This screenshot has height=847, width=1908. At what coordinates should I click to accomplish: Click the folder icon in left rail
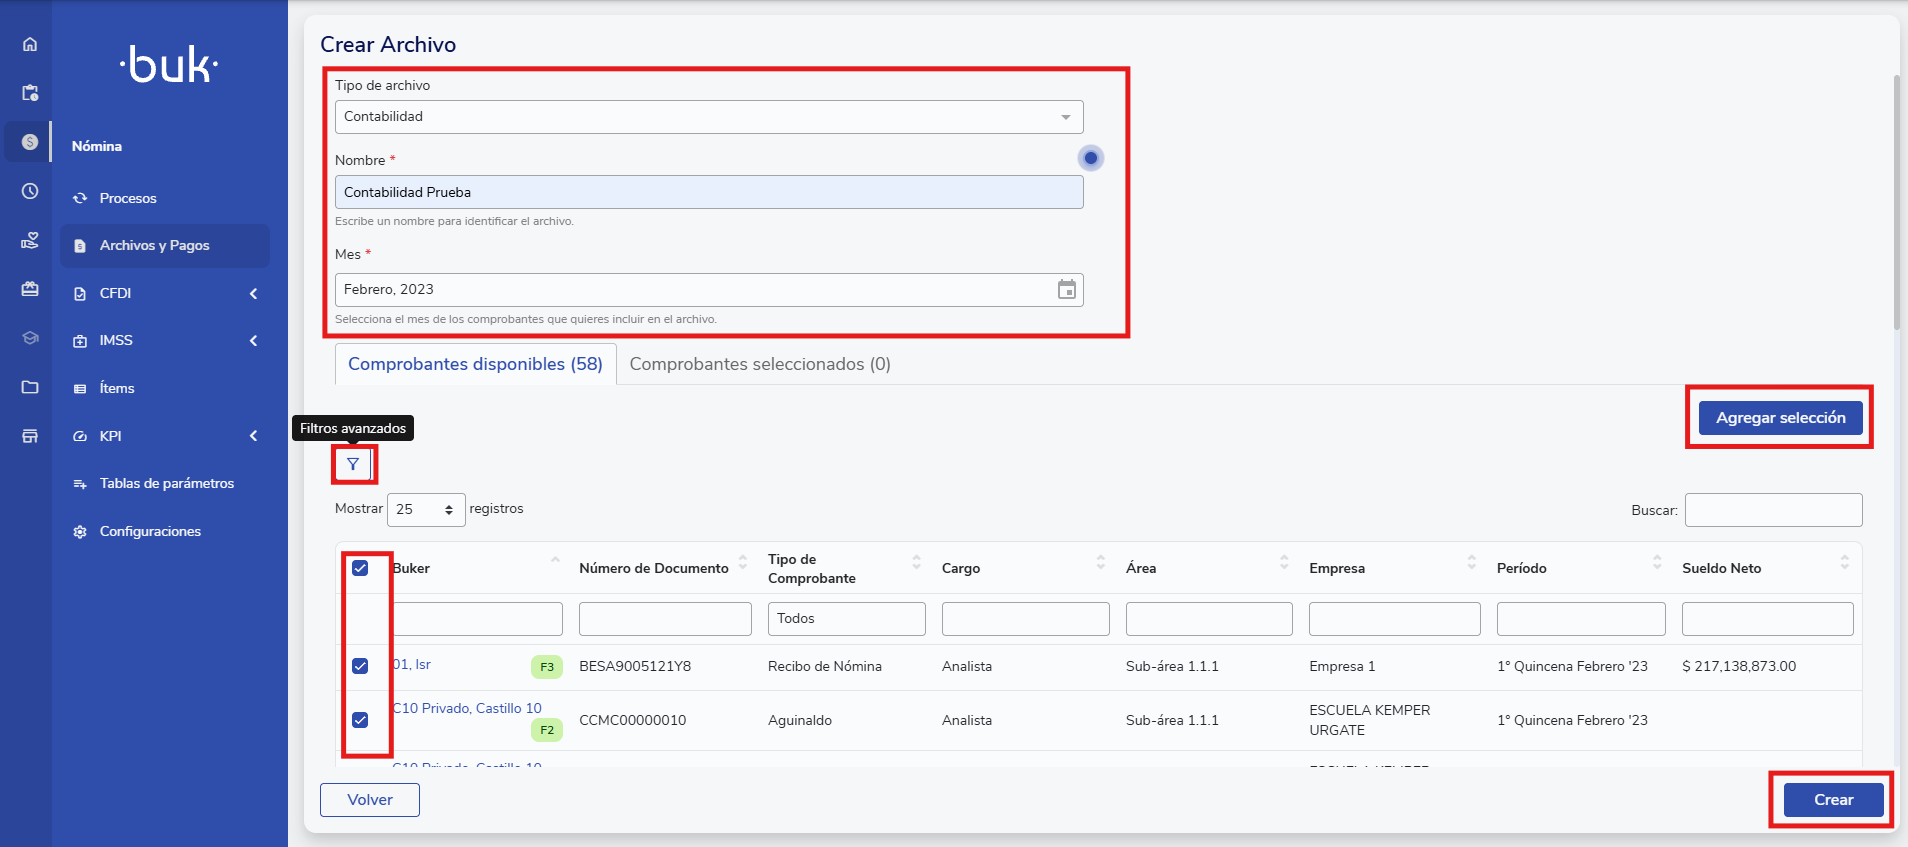[x=30, y=387]
